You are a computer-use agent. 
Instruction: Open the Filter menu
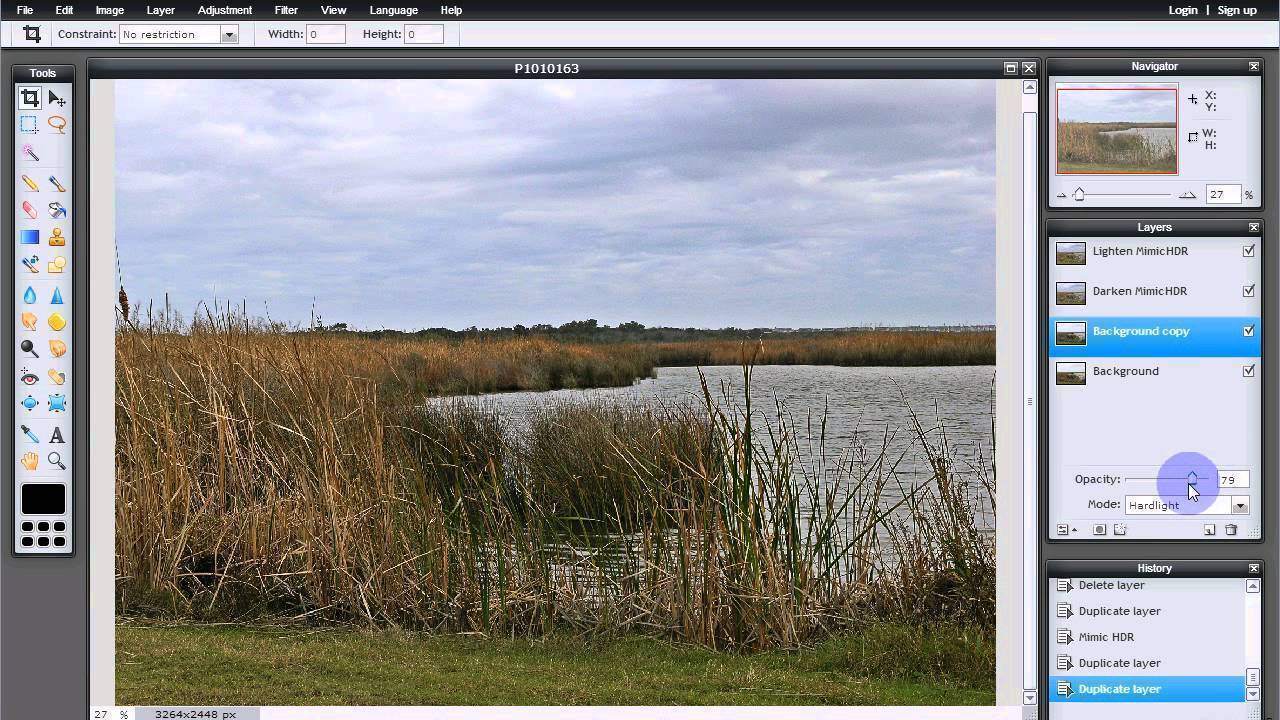click(x=286, y=10)
